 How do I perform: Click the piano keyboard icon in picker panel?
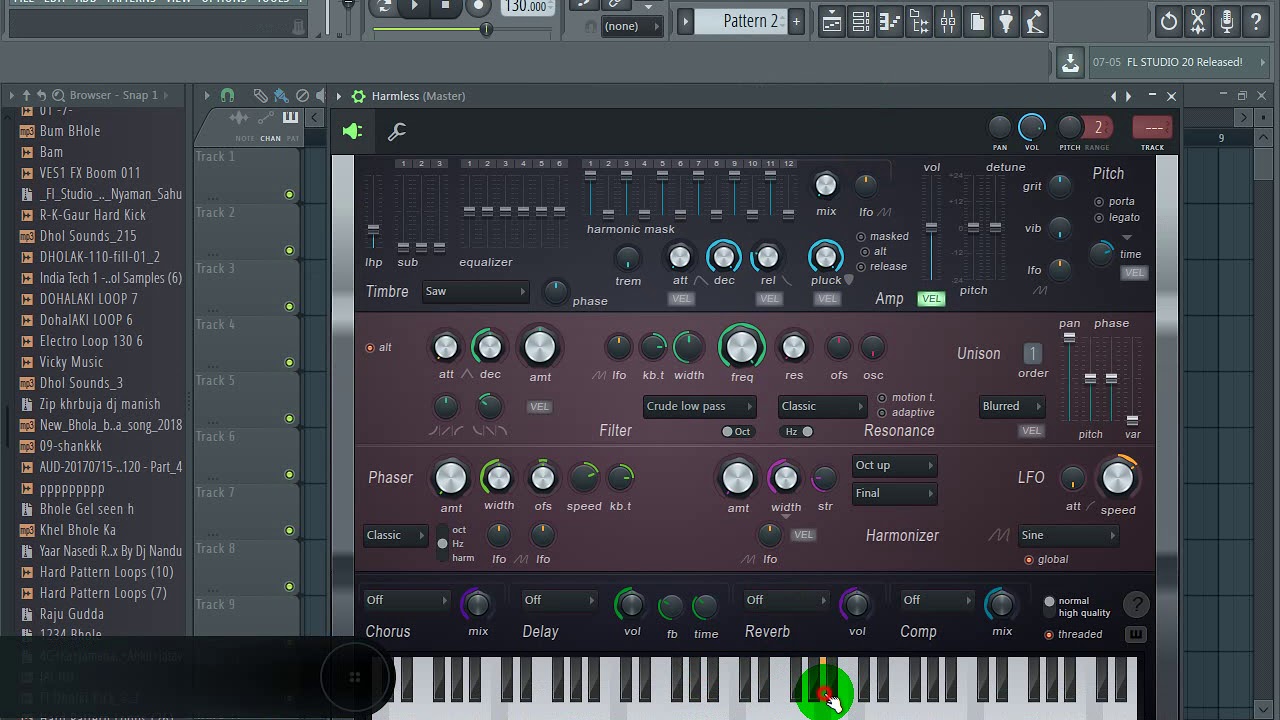(290, 118)
